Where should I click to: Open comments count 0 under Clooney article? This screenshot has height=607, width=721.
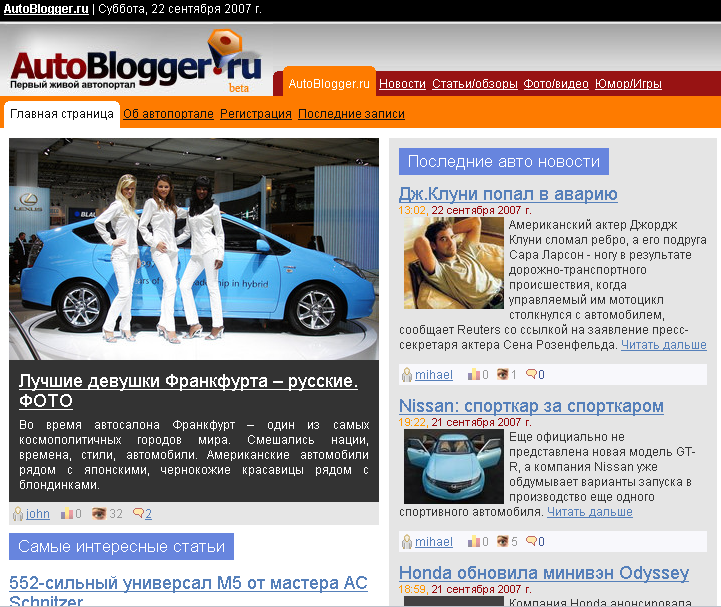(x=541, y=375)
